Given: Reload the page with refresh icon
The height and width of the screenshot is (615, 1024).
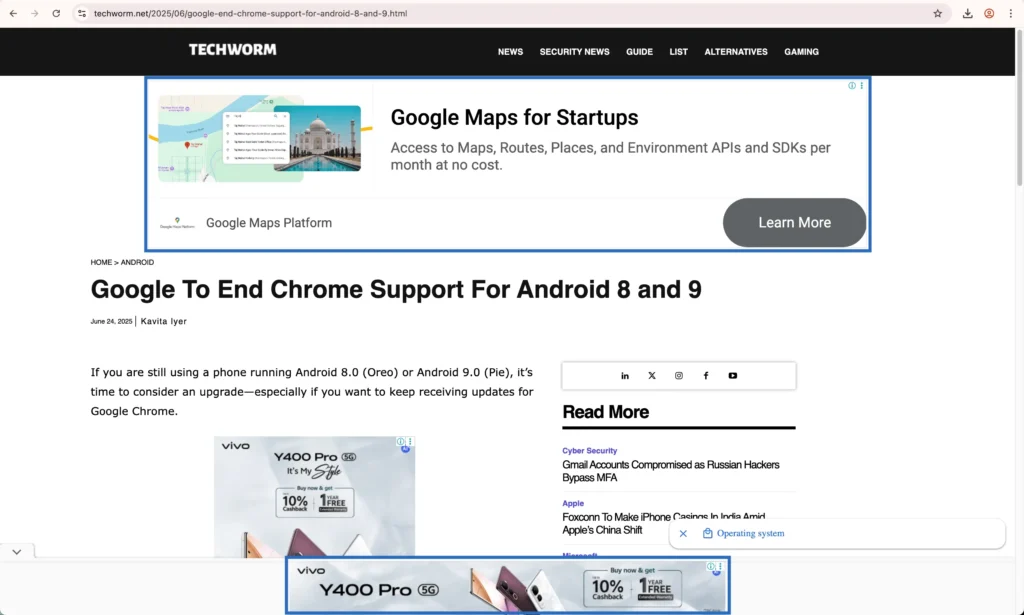Looking at the screenshot, I should (x=56, y=13).
